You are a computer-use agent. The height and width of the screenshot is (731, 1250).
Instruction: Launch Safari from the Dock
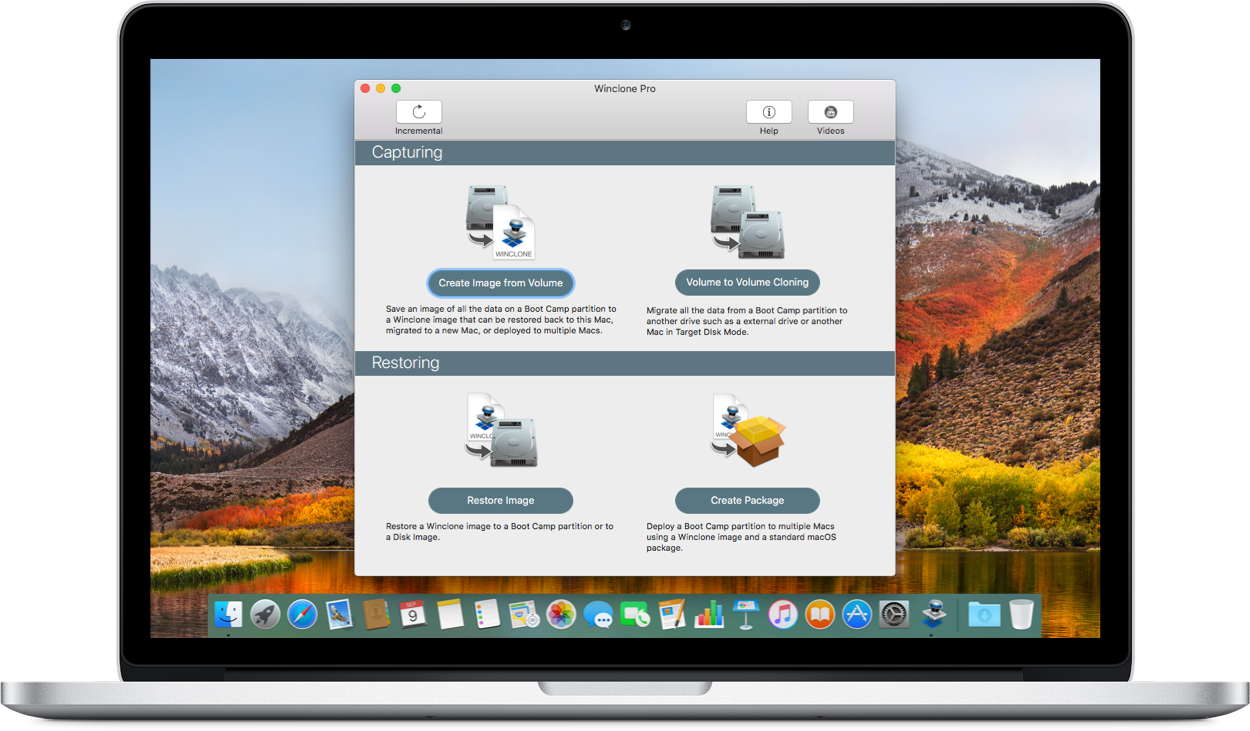coord(302,614)
